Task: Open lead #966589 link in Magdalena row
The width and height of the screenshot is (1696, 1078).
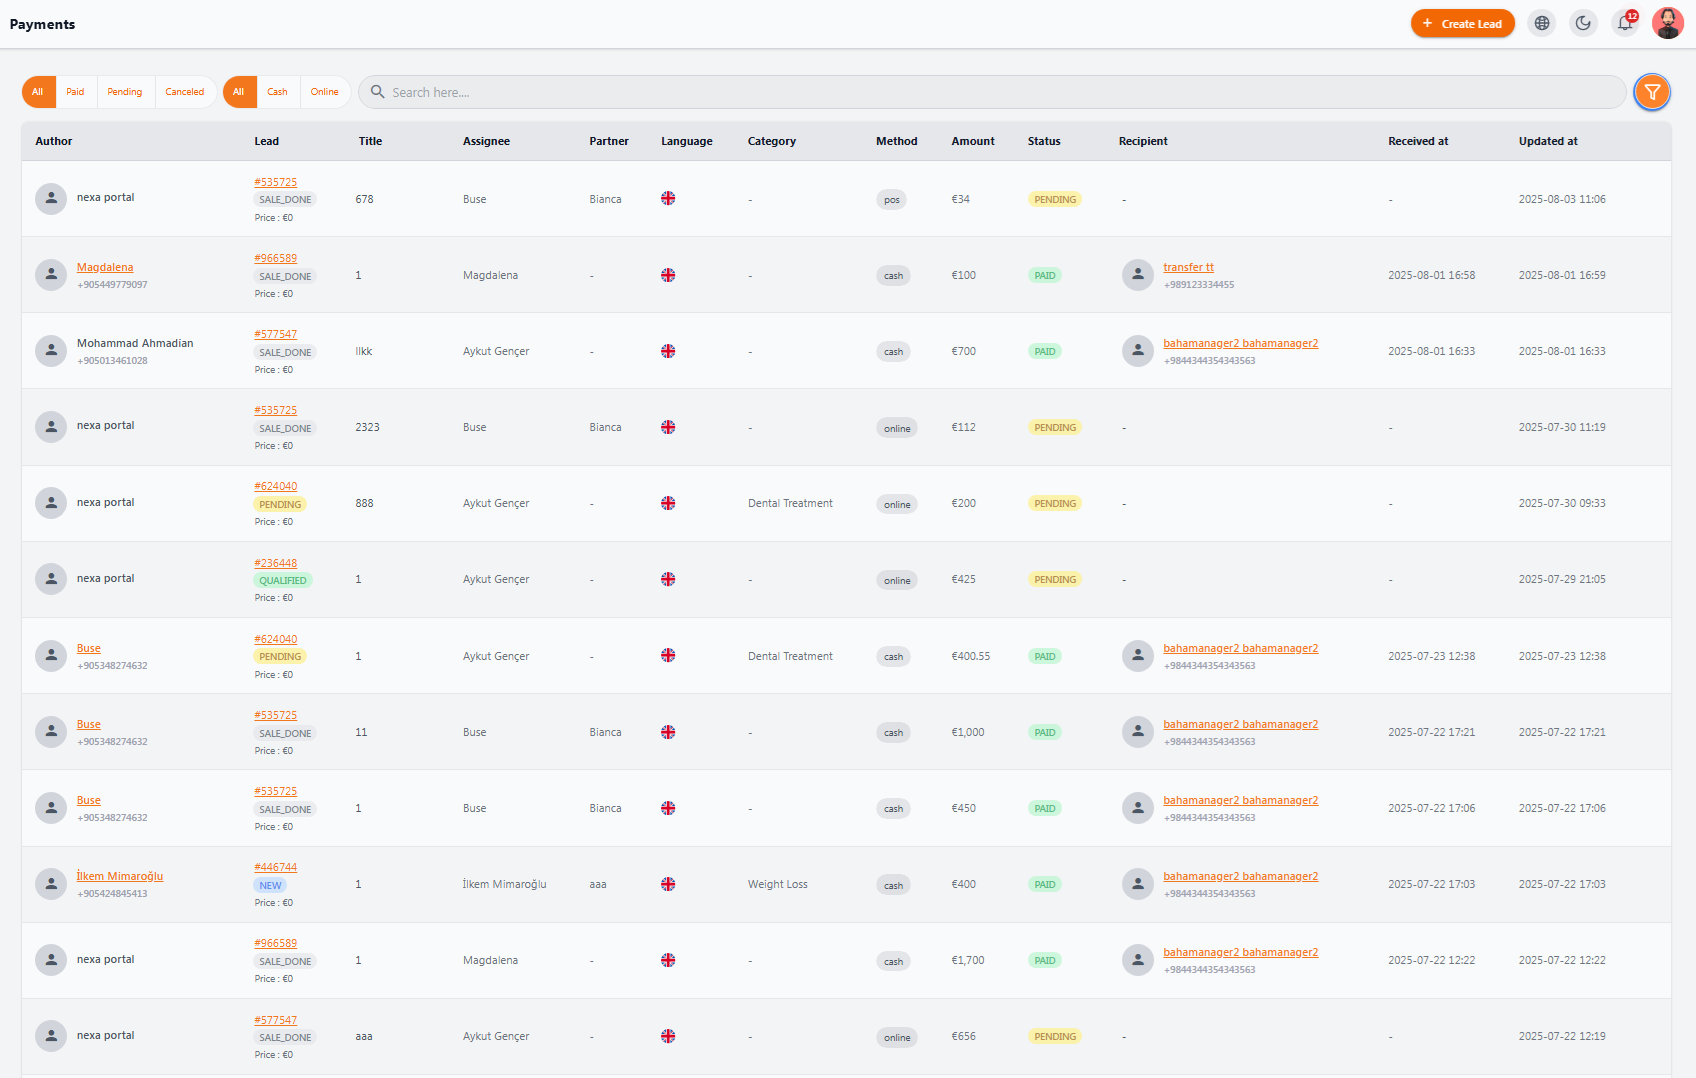Action: coord(275,258)
